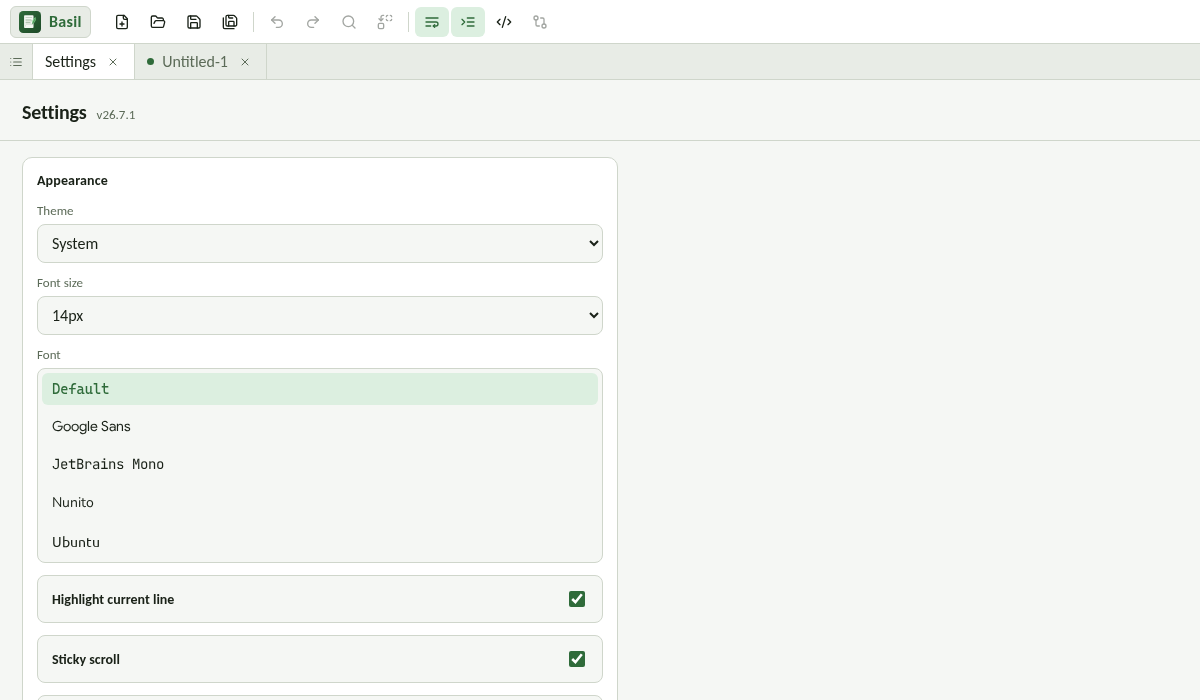The image size is (1200, 700).
Task: Click the find and replace icon
Action: [385, 22]
